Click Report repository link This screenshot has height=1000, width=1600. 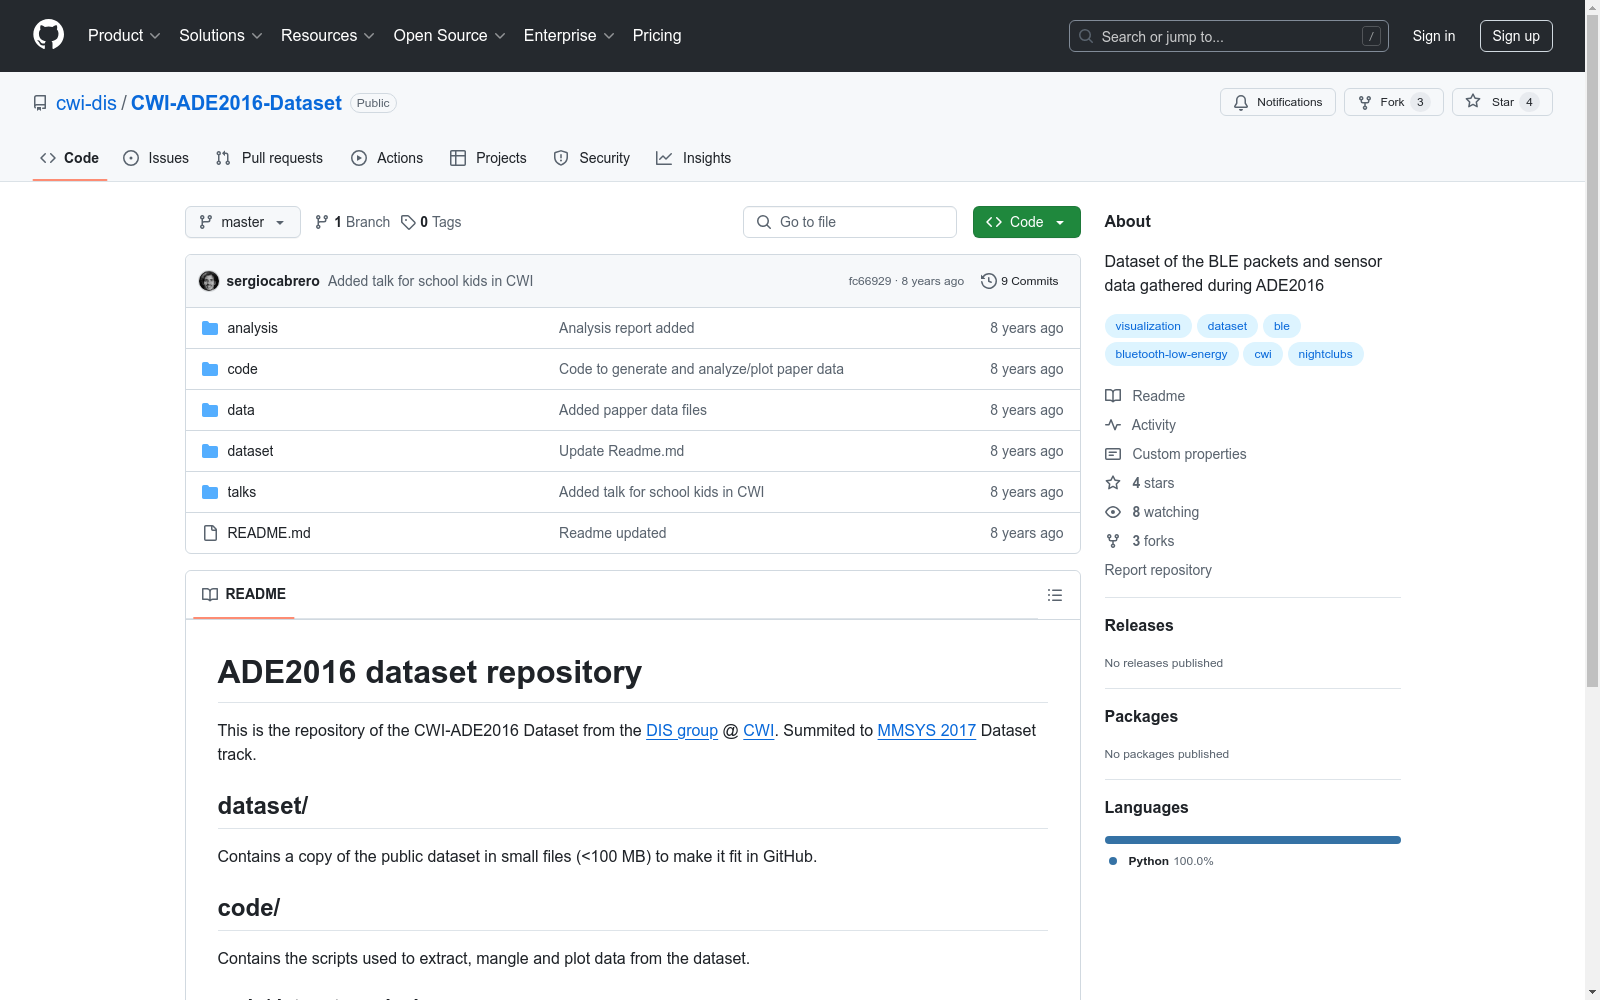[1158, 570]
